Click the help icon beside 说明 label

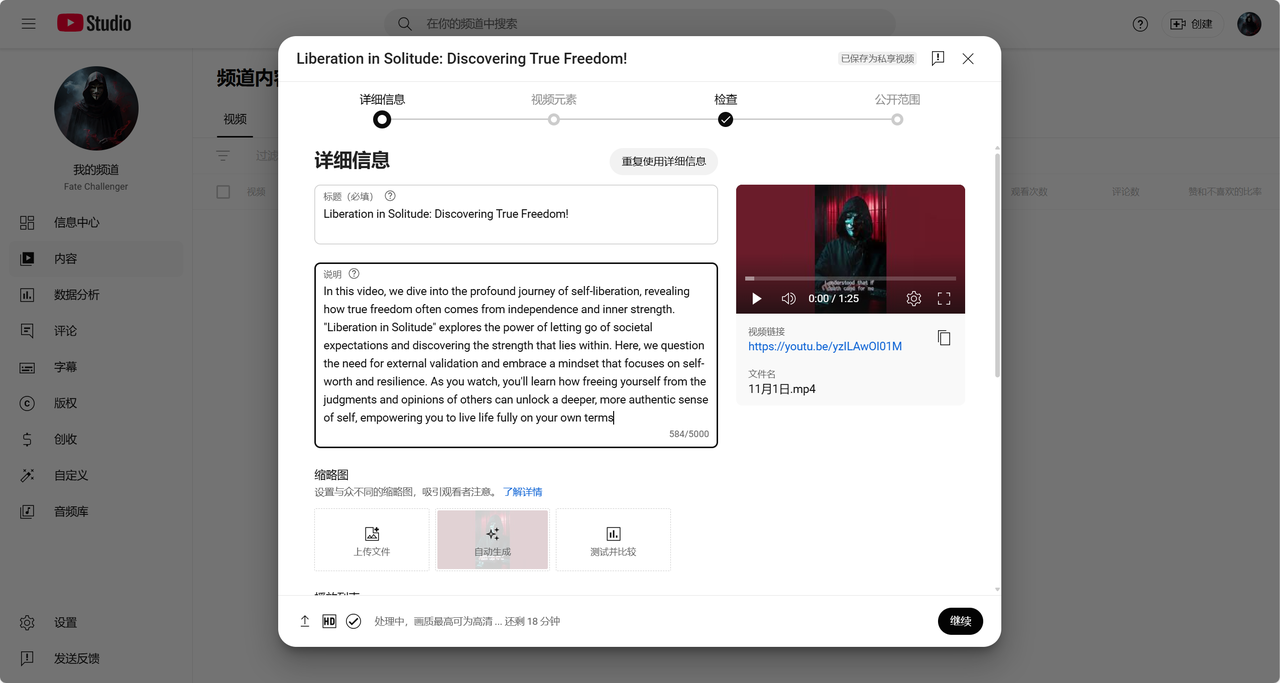coord(354,274)
